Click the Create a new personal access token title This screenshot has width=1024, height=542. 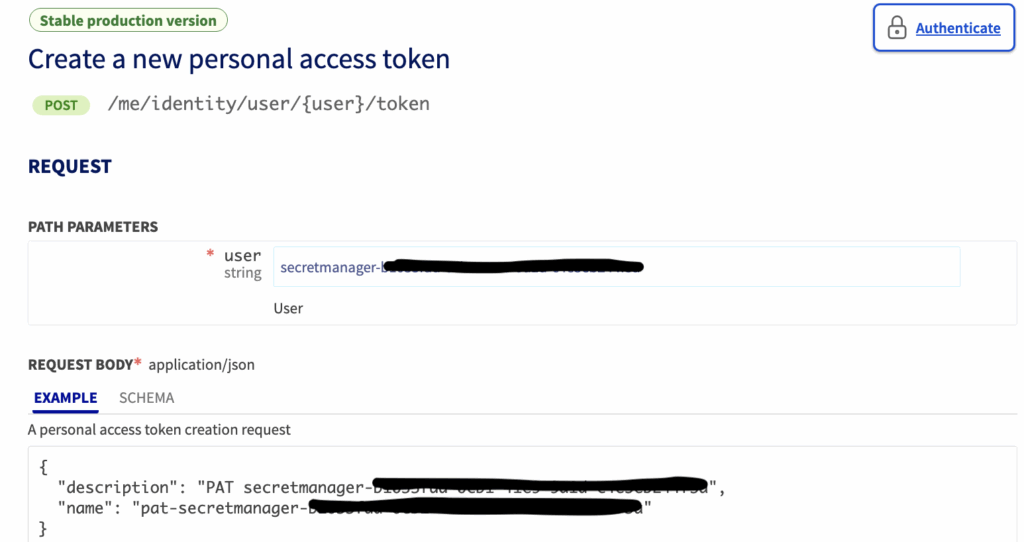click(x=239, y=59)
